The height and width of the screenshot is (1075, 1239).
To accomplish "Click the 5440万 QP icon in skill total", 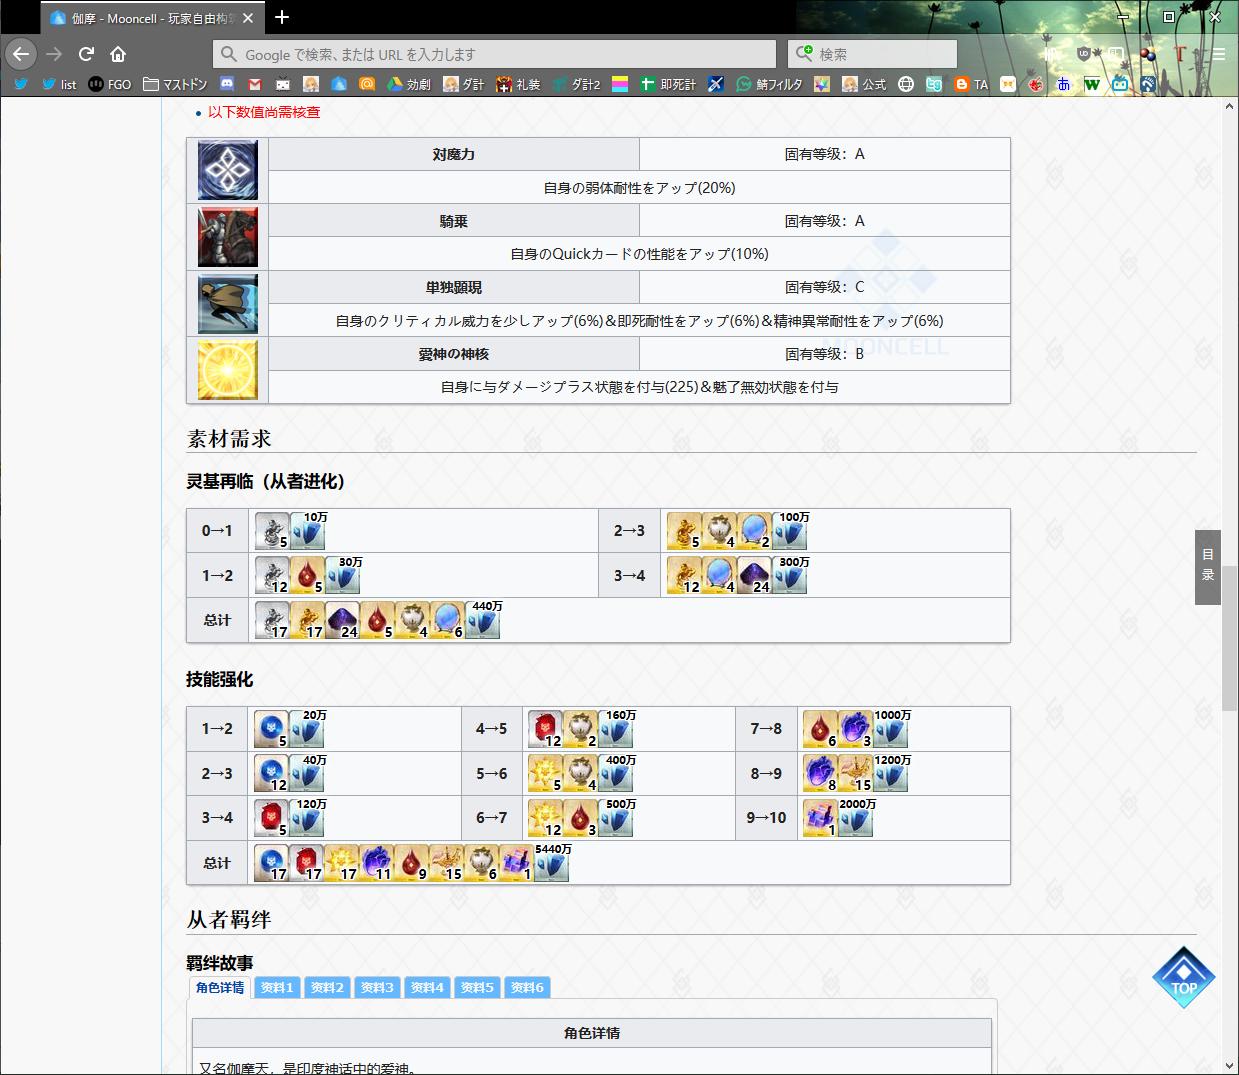I will coord(552,863).
